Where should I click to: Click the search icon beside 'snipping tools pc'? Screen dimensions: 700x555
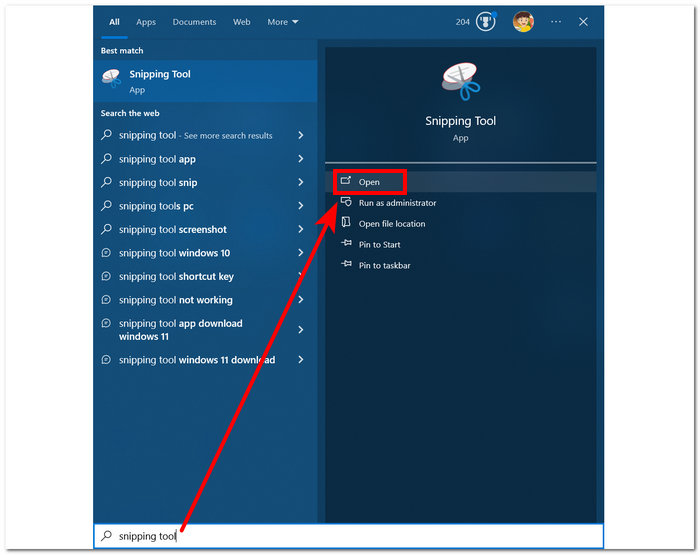pyautogui.click(x=106, y=205)
